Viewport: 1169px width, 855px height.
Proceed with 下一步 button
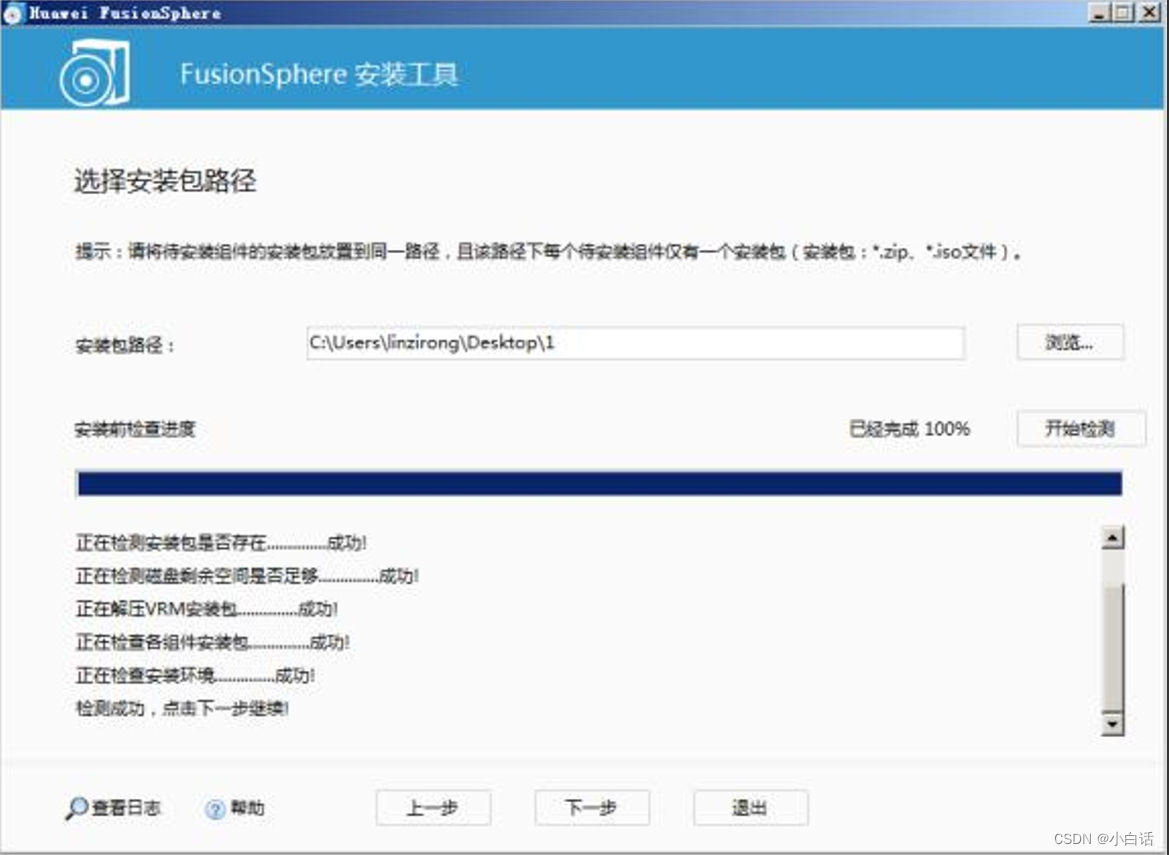[x=592, y=808]
